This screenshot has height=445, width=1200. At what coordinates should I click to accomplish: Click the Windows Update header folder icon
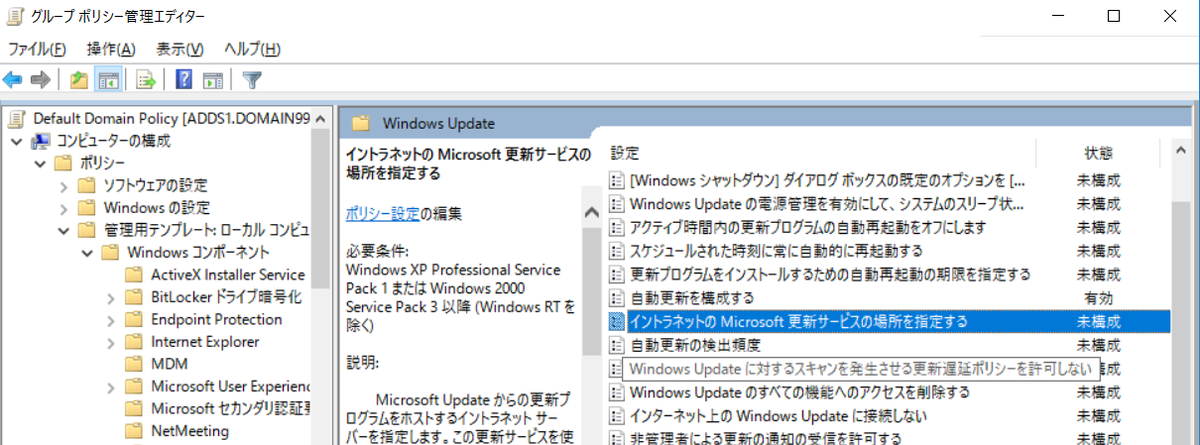pyautogui.click(x=361, y=124)
